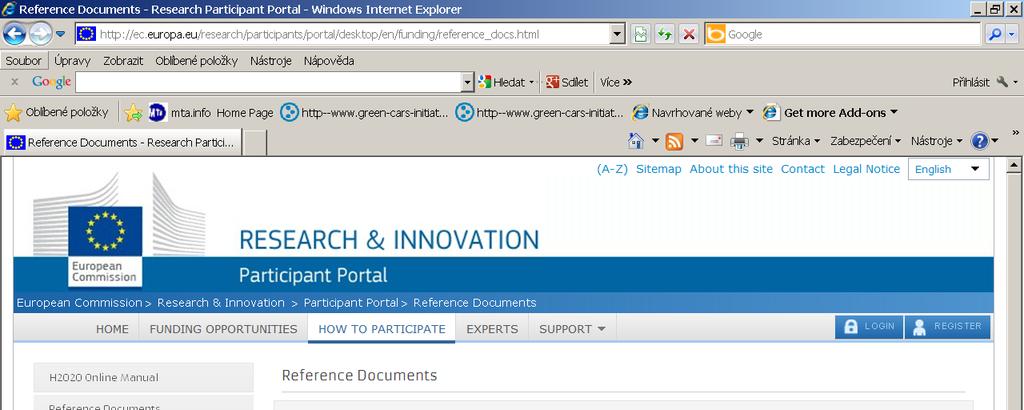The width and height of the screenshot is (1024, 410).
Task: Click the search provider icon in search box
Action: click(716, 34)
